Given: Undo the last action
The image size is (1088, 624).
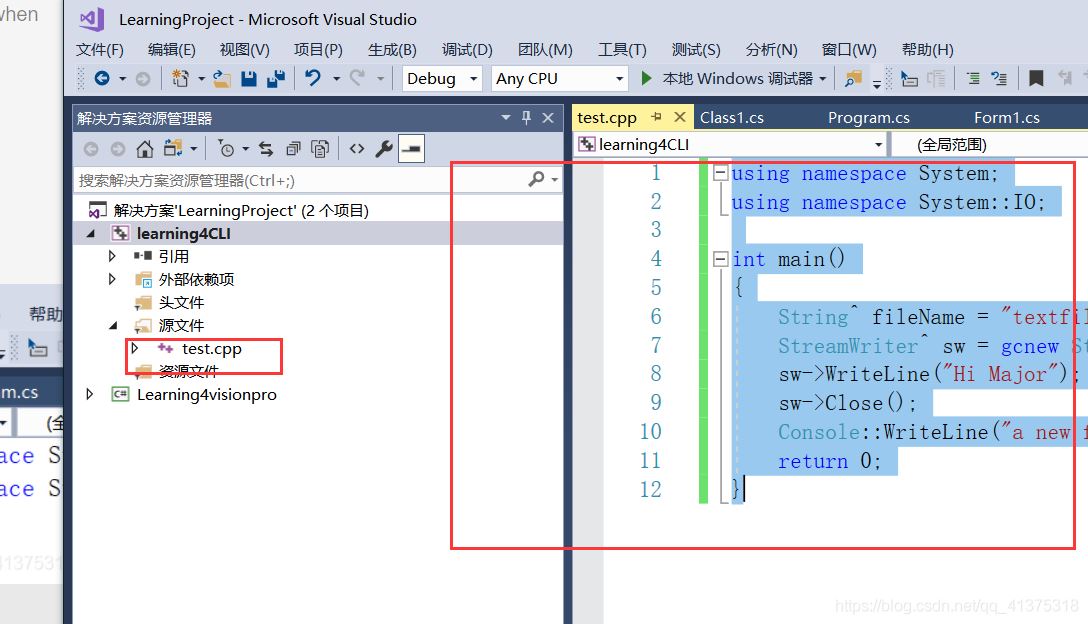Looking at the screenshot, I should coord(313,78).
